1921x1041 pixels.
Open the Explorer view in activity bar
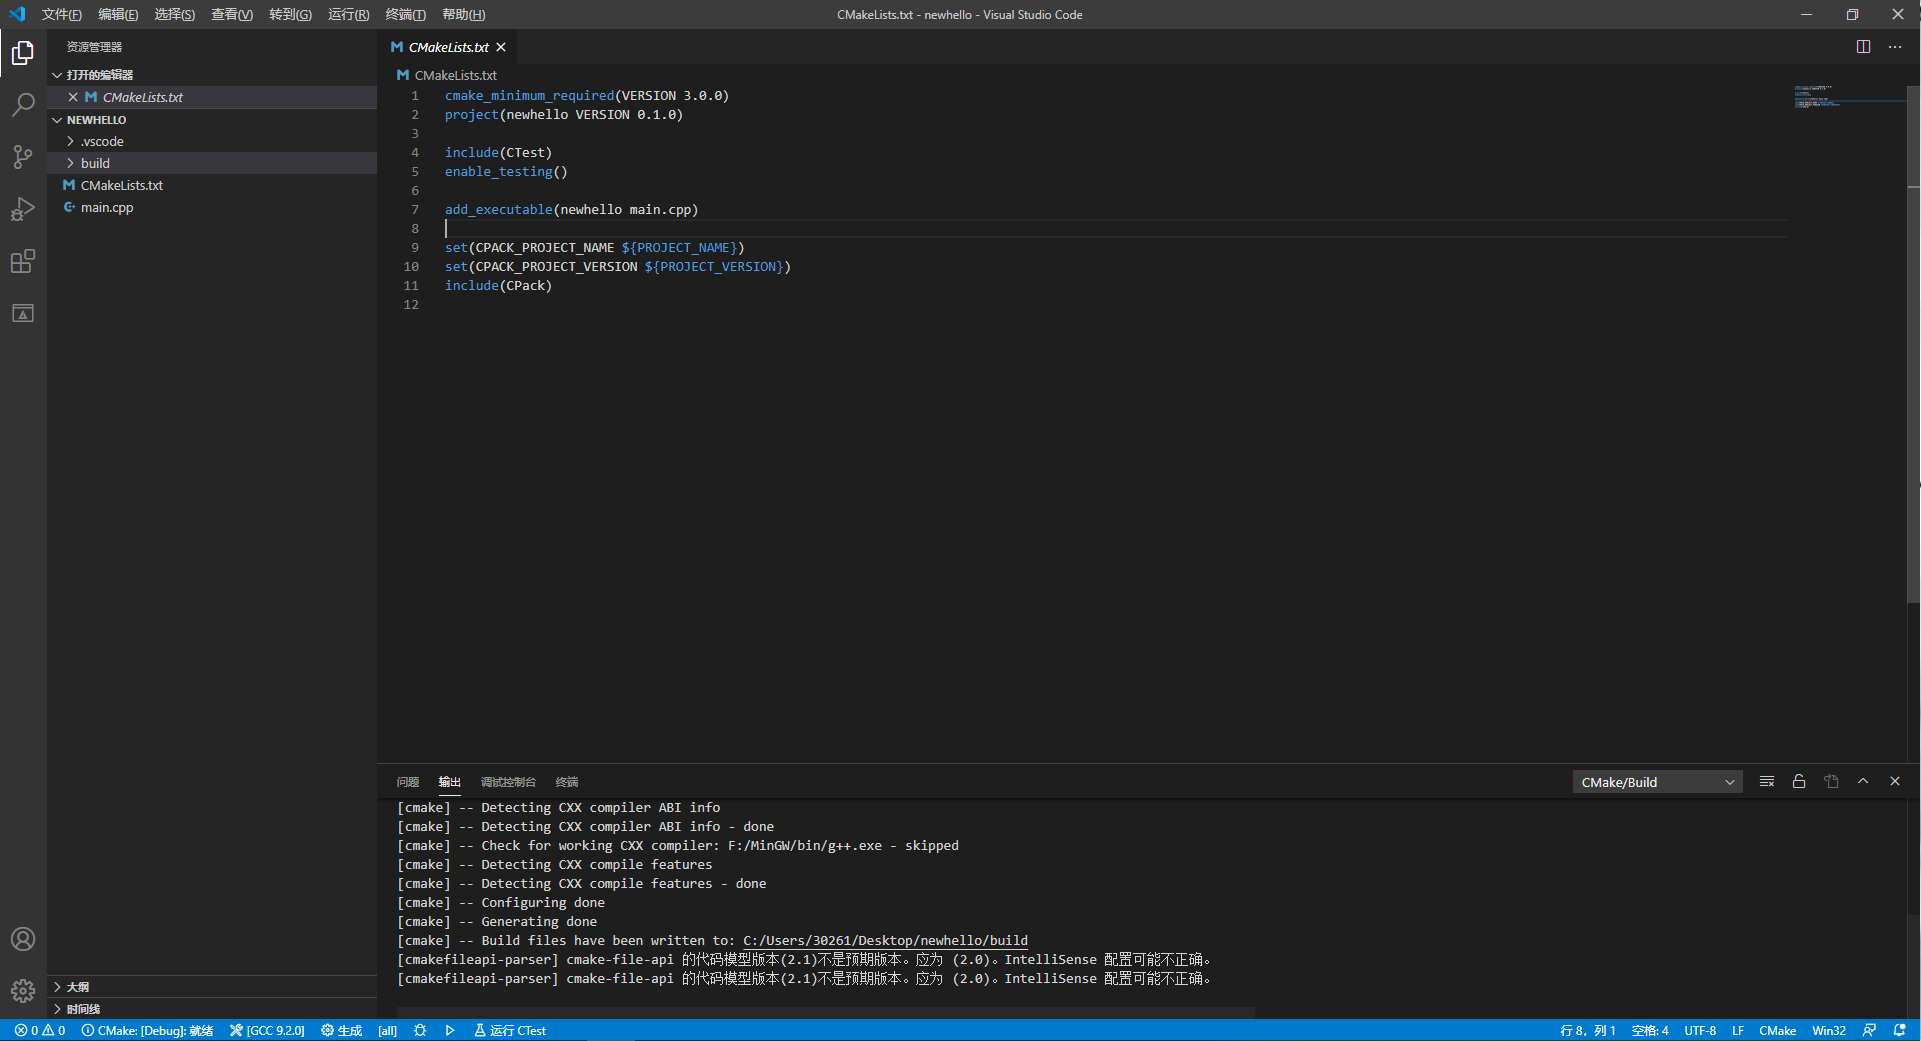point(23,53)
